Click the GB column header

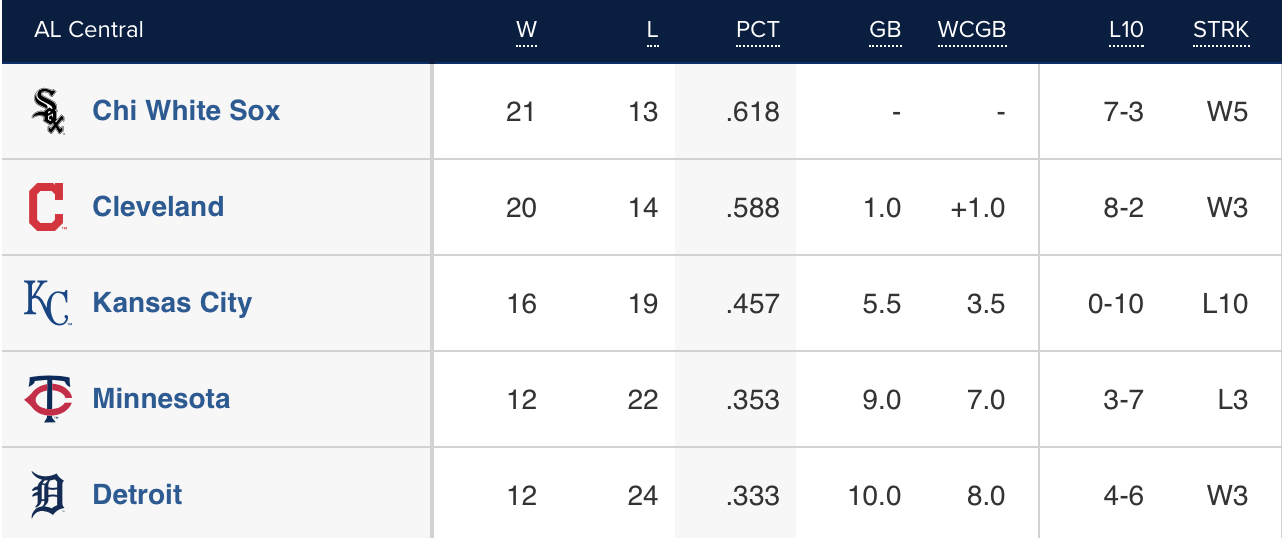coord(885,30)
